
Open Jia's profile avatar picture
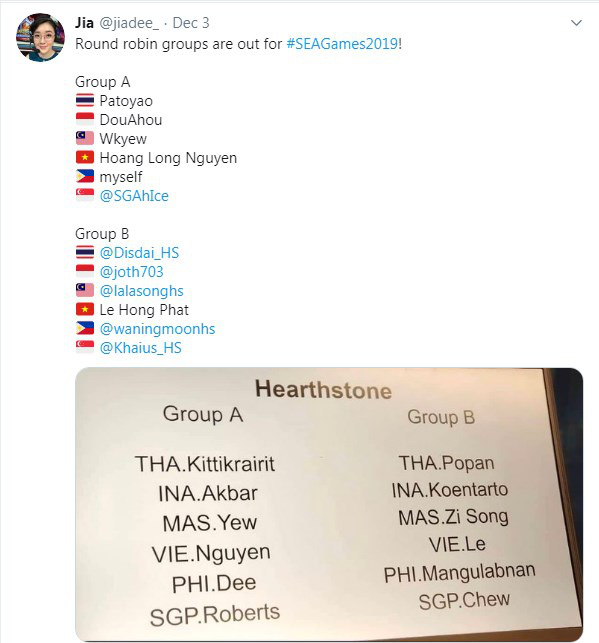tap(40, 37)
